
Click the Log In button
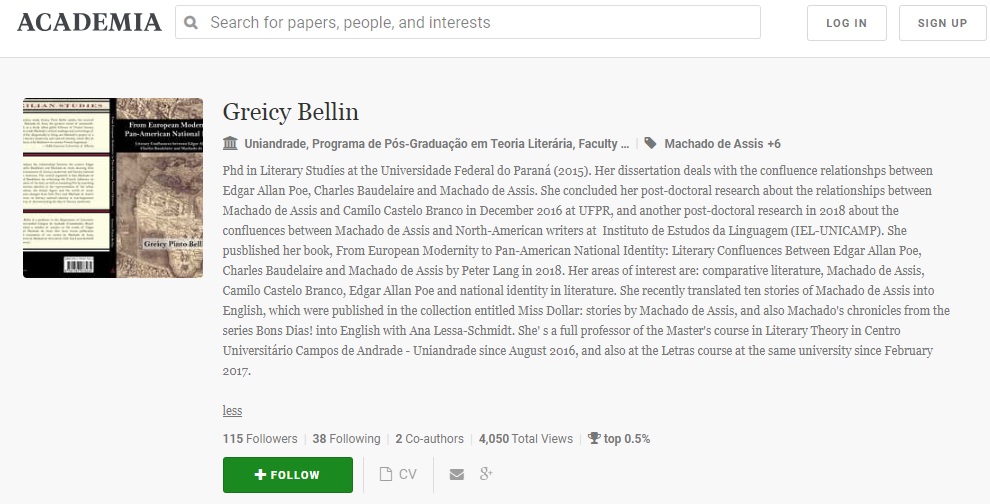pyautogui.click(x=847, y=23)
